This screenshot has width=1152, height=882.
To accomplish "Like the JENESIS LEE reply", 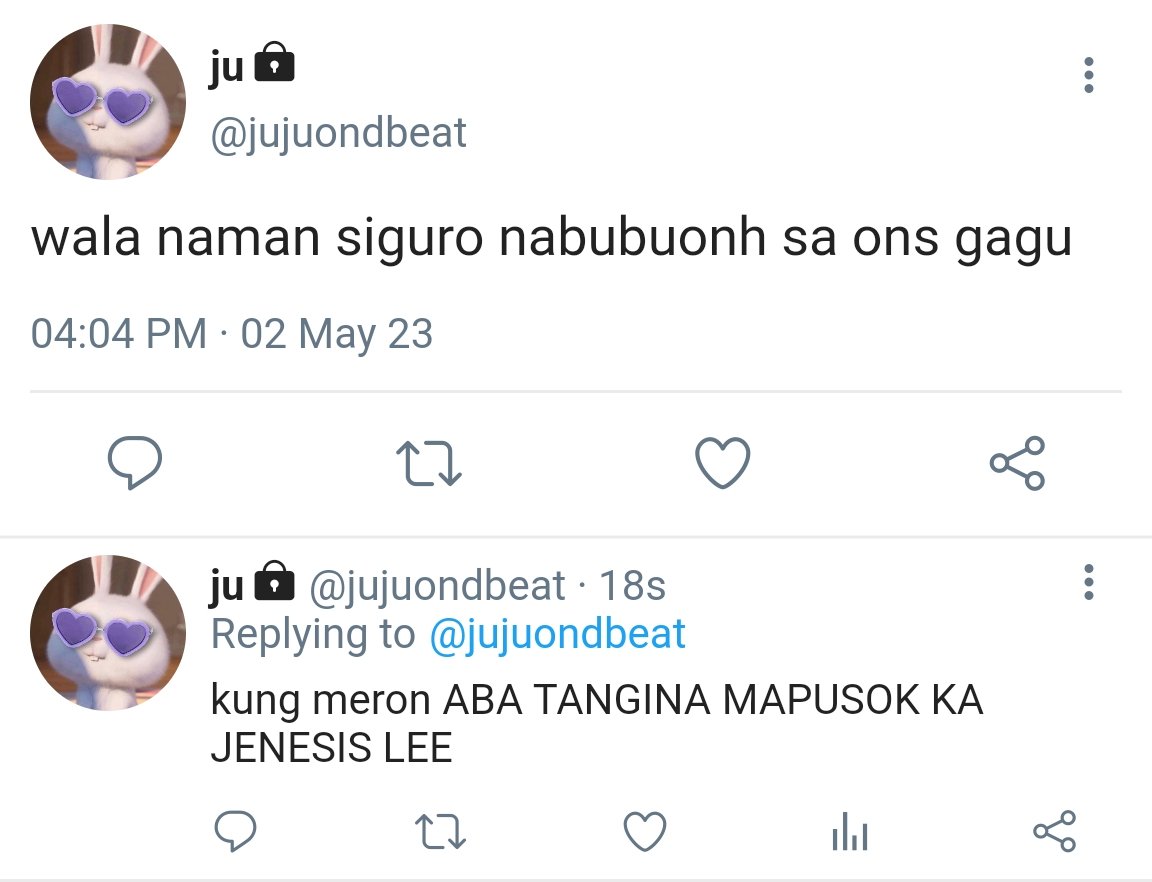I will pos(645,831).
